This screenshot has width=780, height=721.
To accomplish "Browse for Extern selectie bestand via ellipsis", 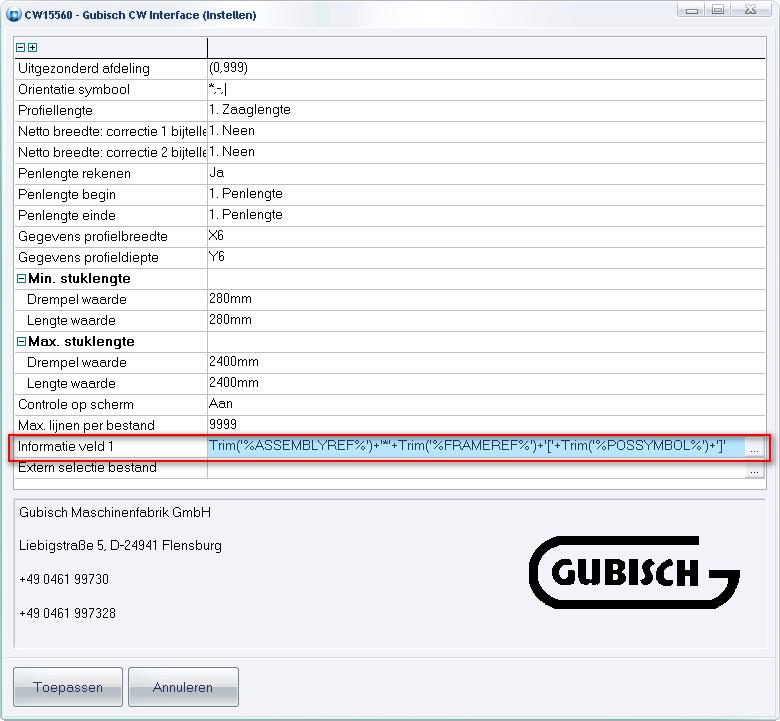I will pos(754,469).
